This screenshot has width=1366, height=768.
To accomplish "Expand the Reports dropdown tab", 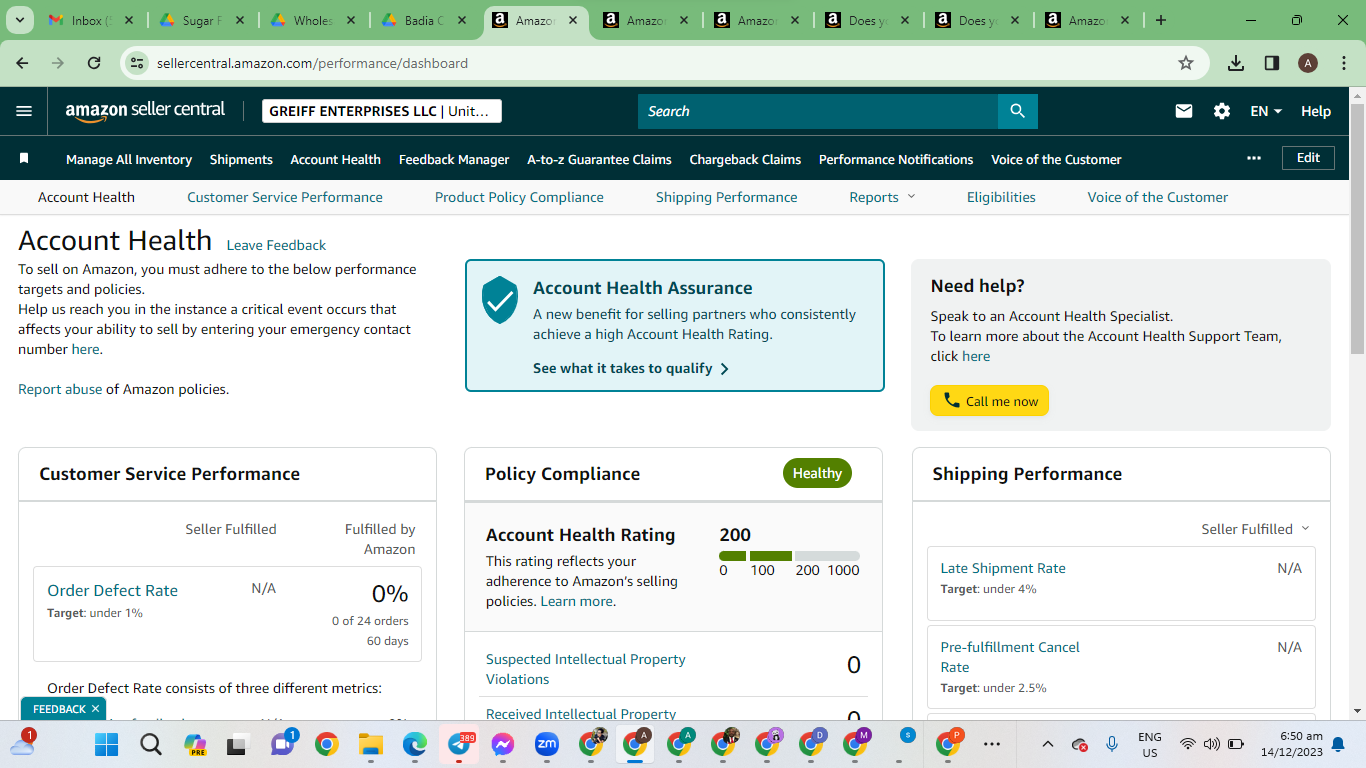I will click(882, 197).
